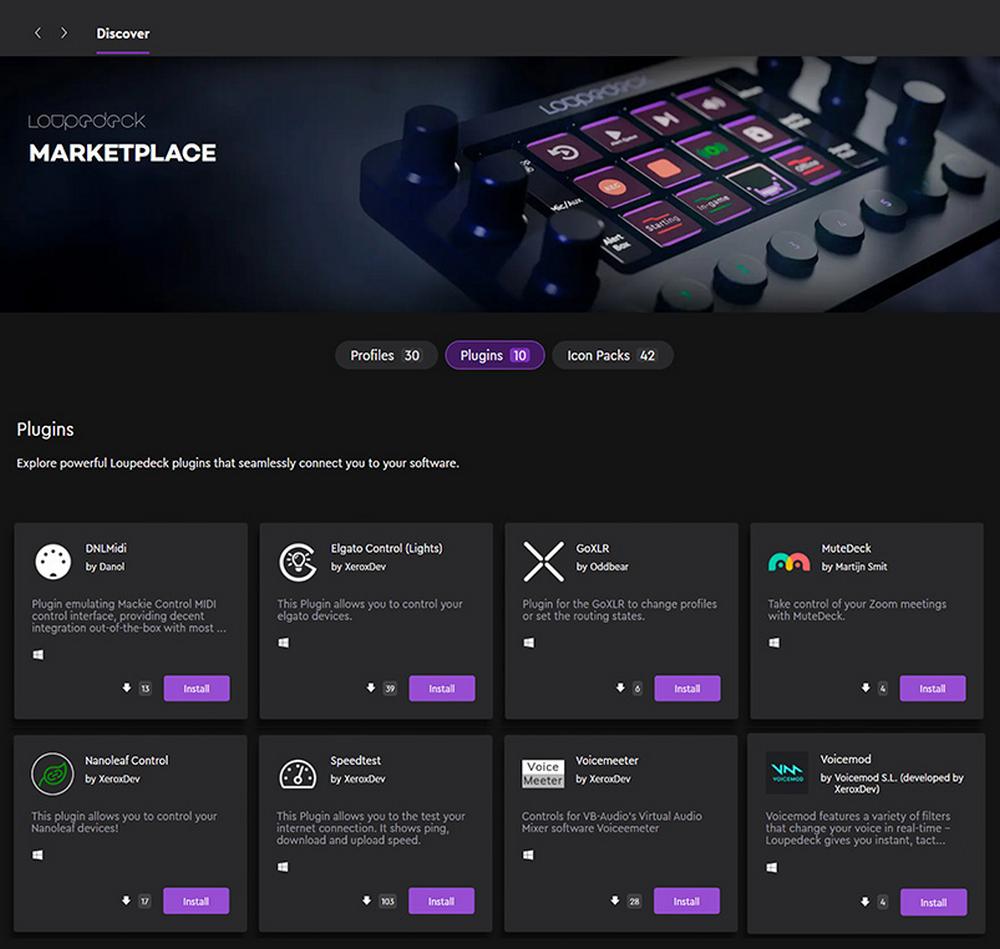This screenshot has height=949, width=1000.
Task: Install the Nanoleaf Control plugin
Action: tap(196, 901)
